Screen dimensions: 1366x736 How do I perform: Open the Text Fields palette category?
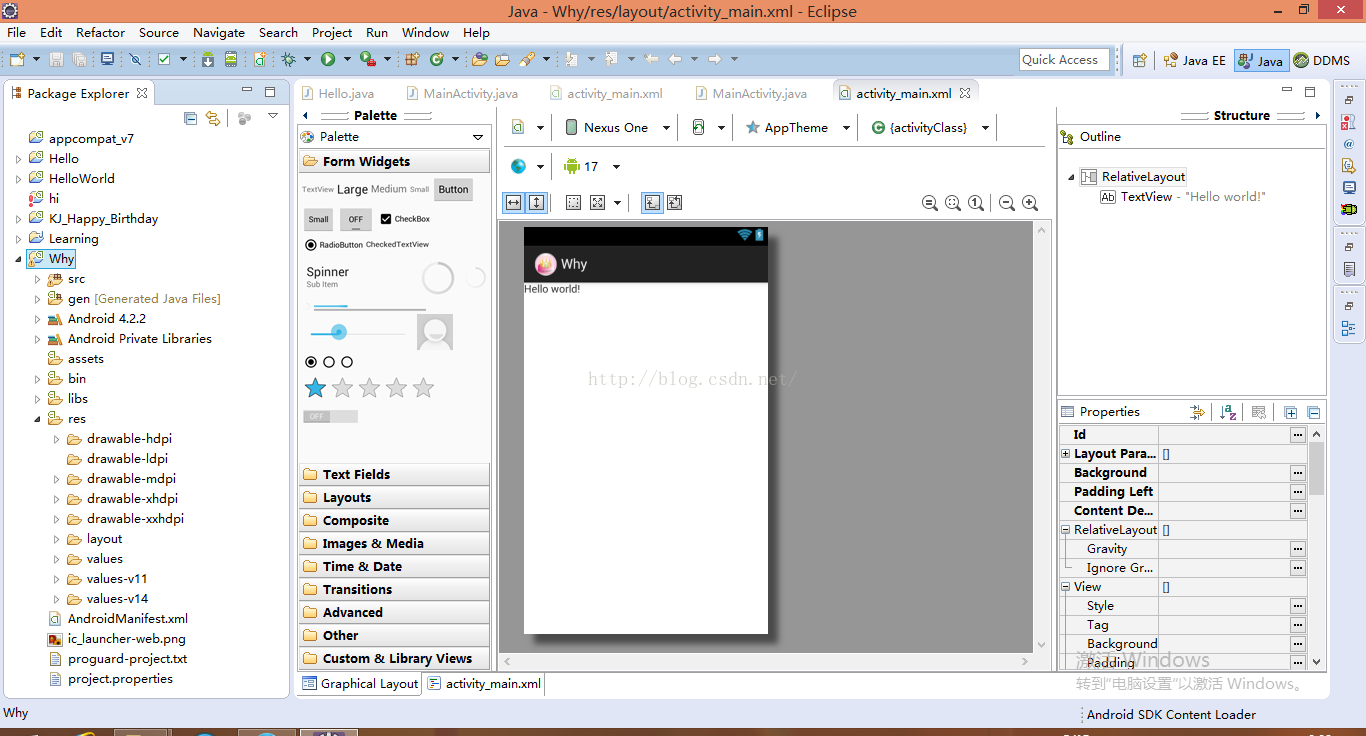pos(394,474)
